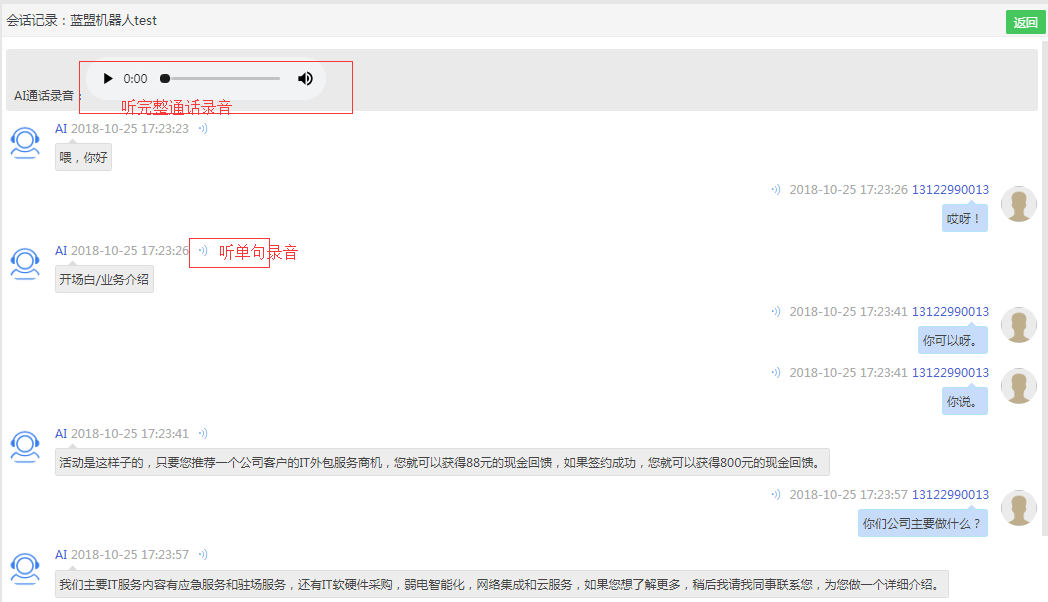Click the AI sender label above 喂，你好

point(61,129)
